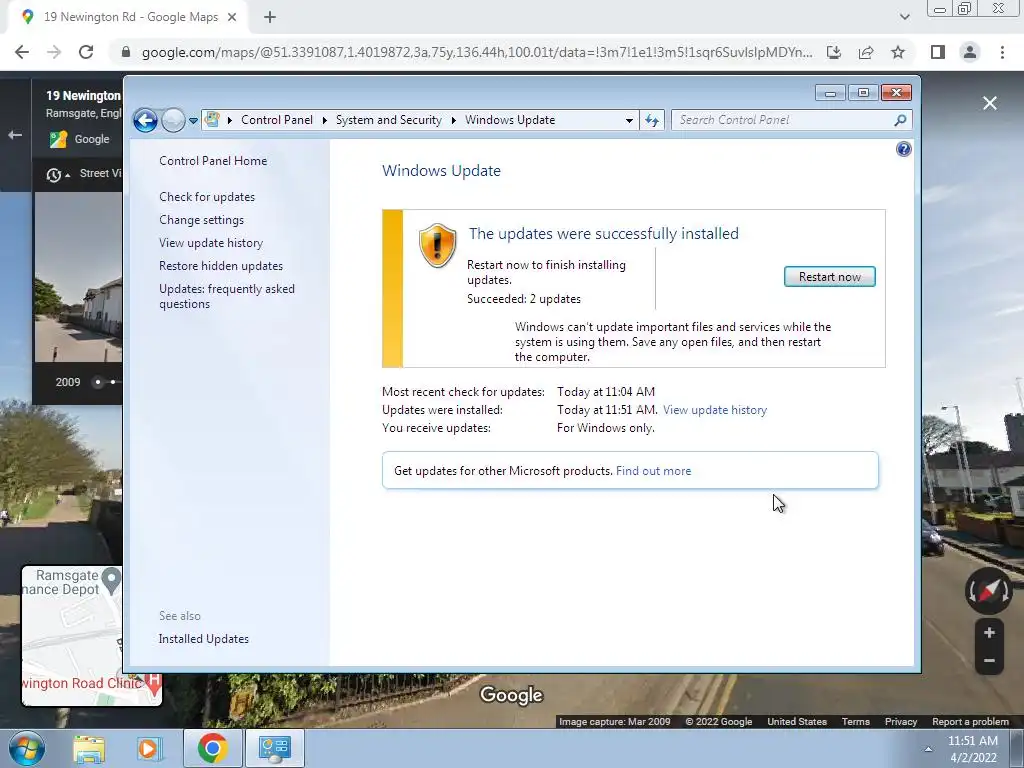Viewport: 1024px width, 768px height.
Task: Open recent pages dropdown arrow in Control Panel
Action: 193,121
